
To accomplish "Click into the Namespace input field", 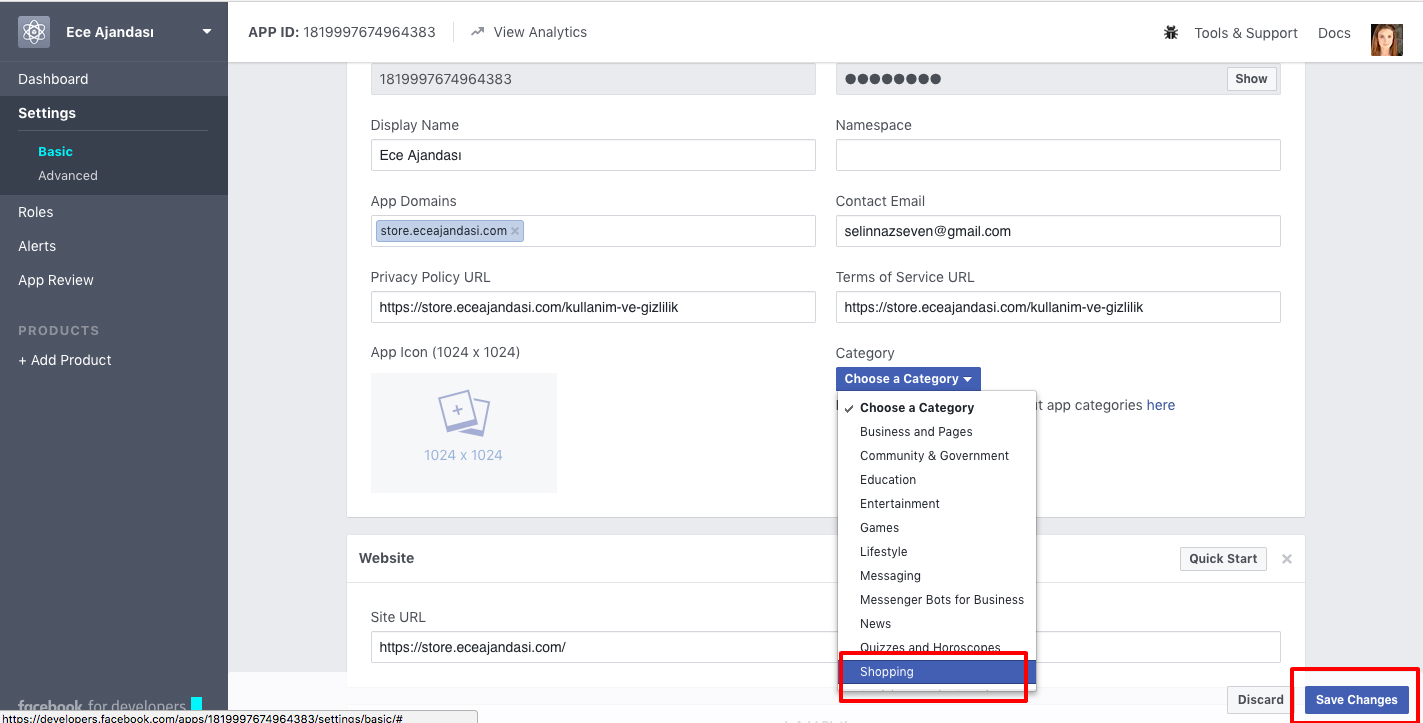I will tap(1057, 155).
